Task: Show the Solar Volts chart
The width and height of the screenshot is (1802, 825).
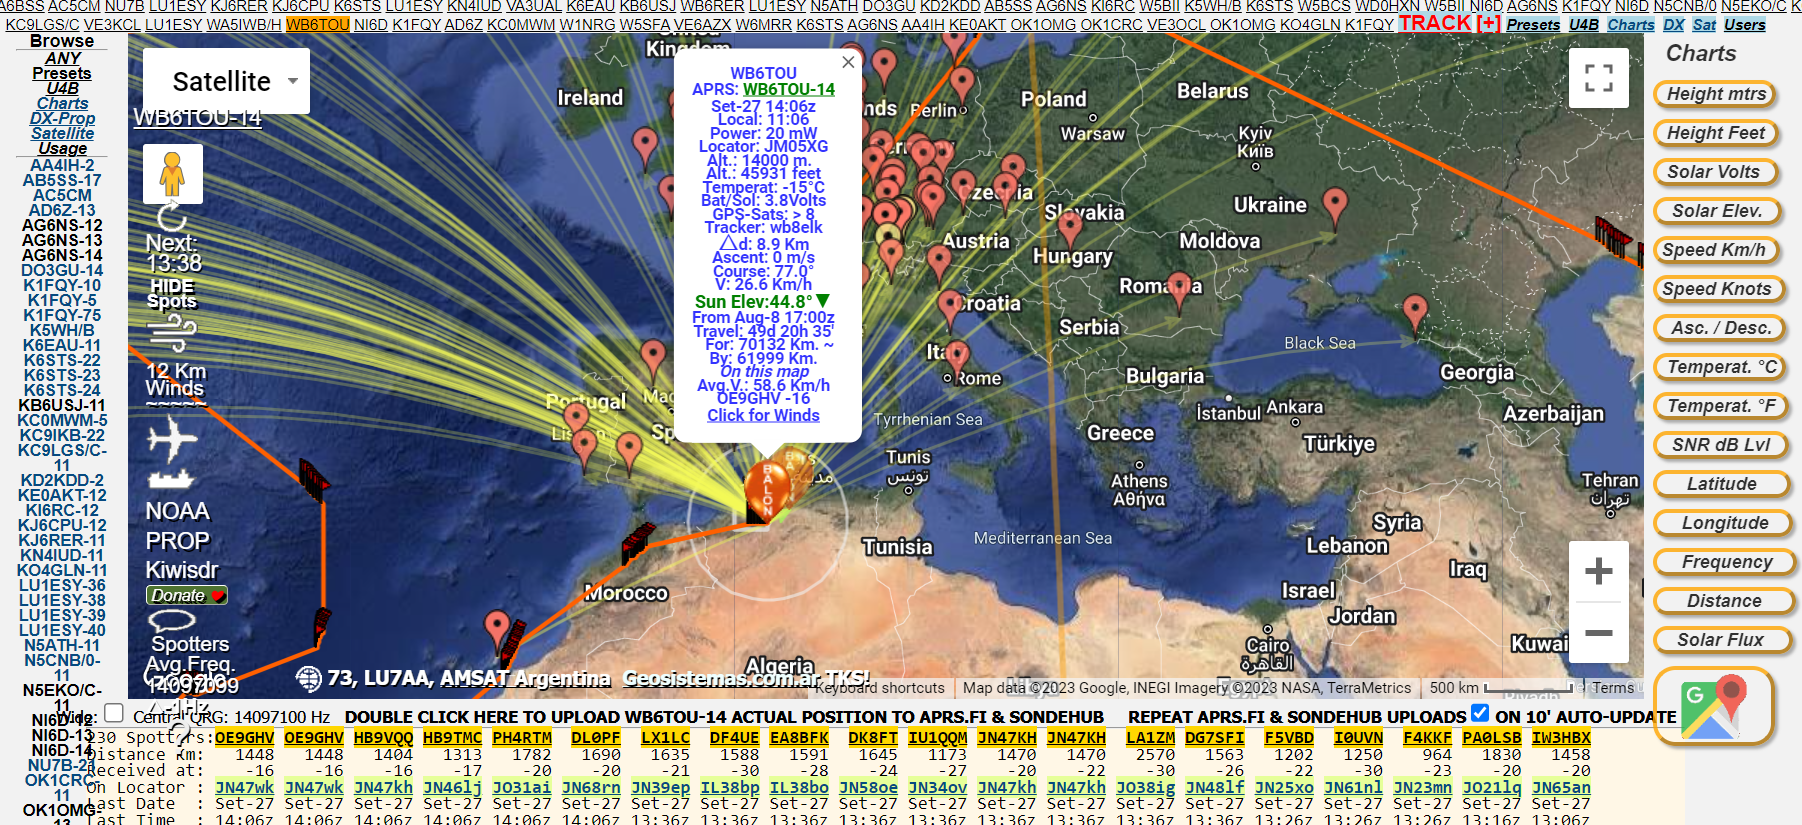Action: tap(1713, 172)
